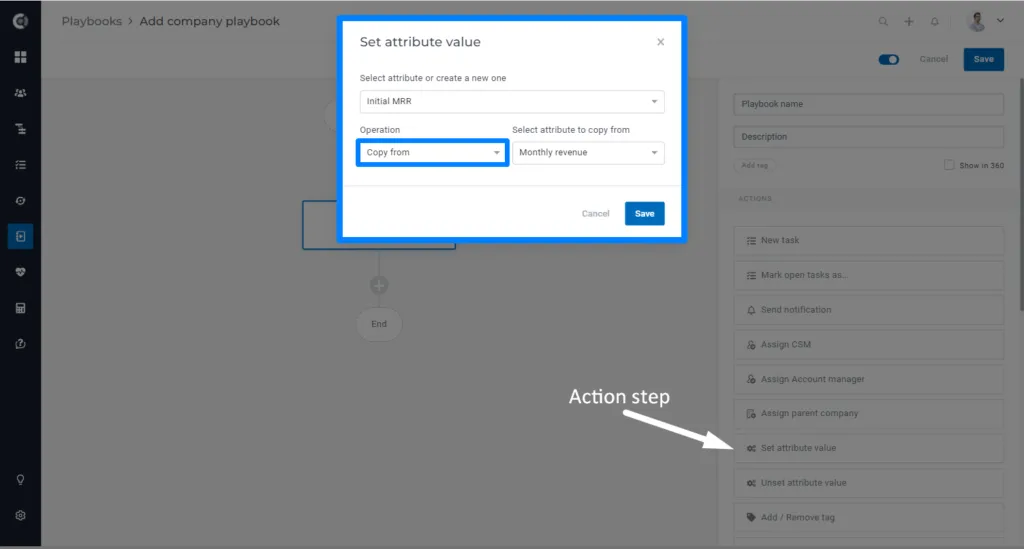Expand the user avatar menu chevron

coord(1000,21)
